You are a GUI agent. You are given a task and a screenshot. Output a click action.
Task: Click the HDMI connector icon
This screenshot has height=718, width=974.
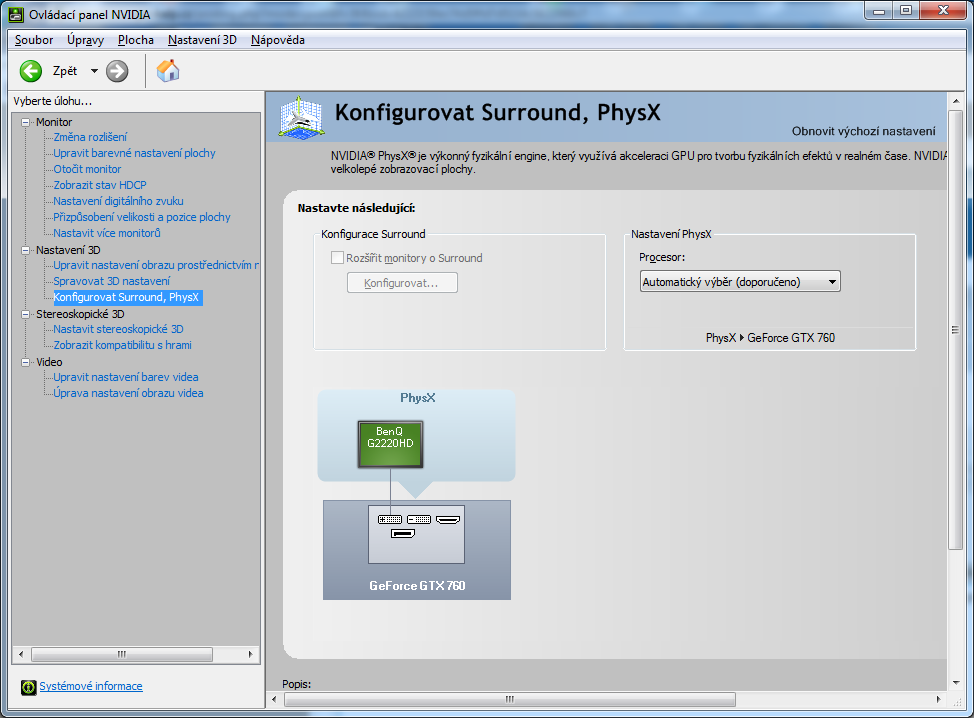pos(448,519)
